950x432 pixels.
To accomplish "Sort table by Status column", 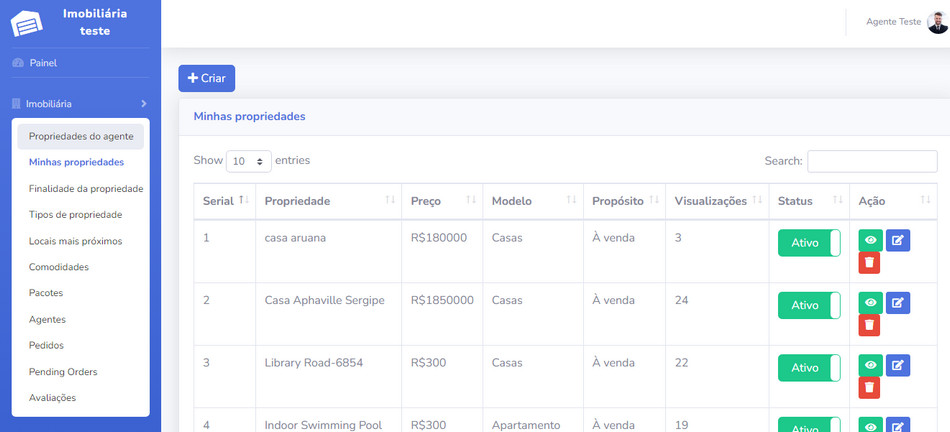I will tap(809, 201).
